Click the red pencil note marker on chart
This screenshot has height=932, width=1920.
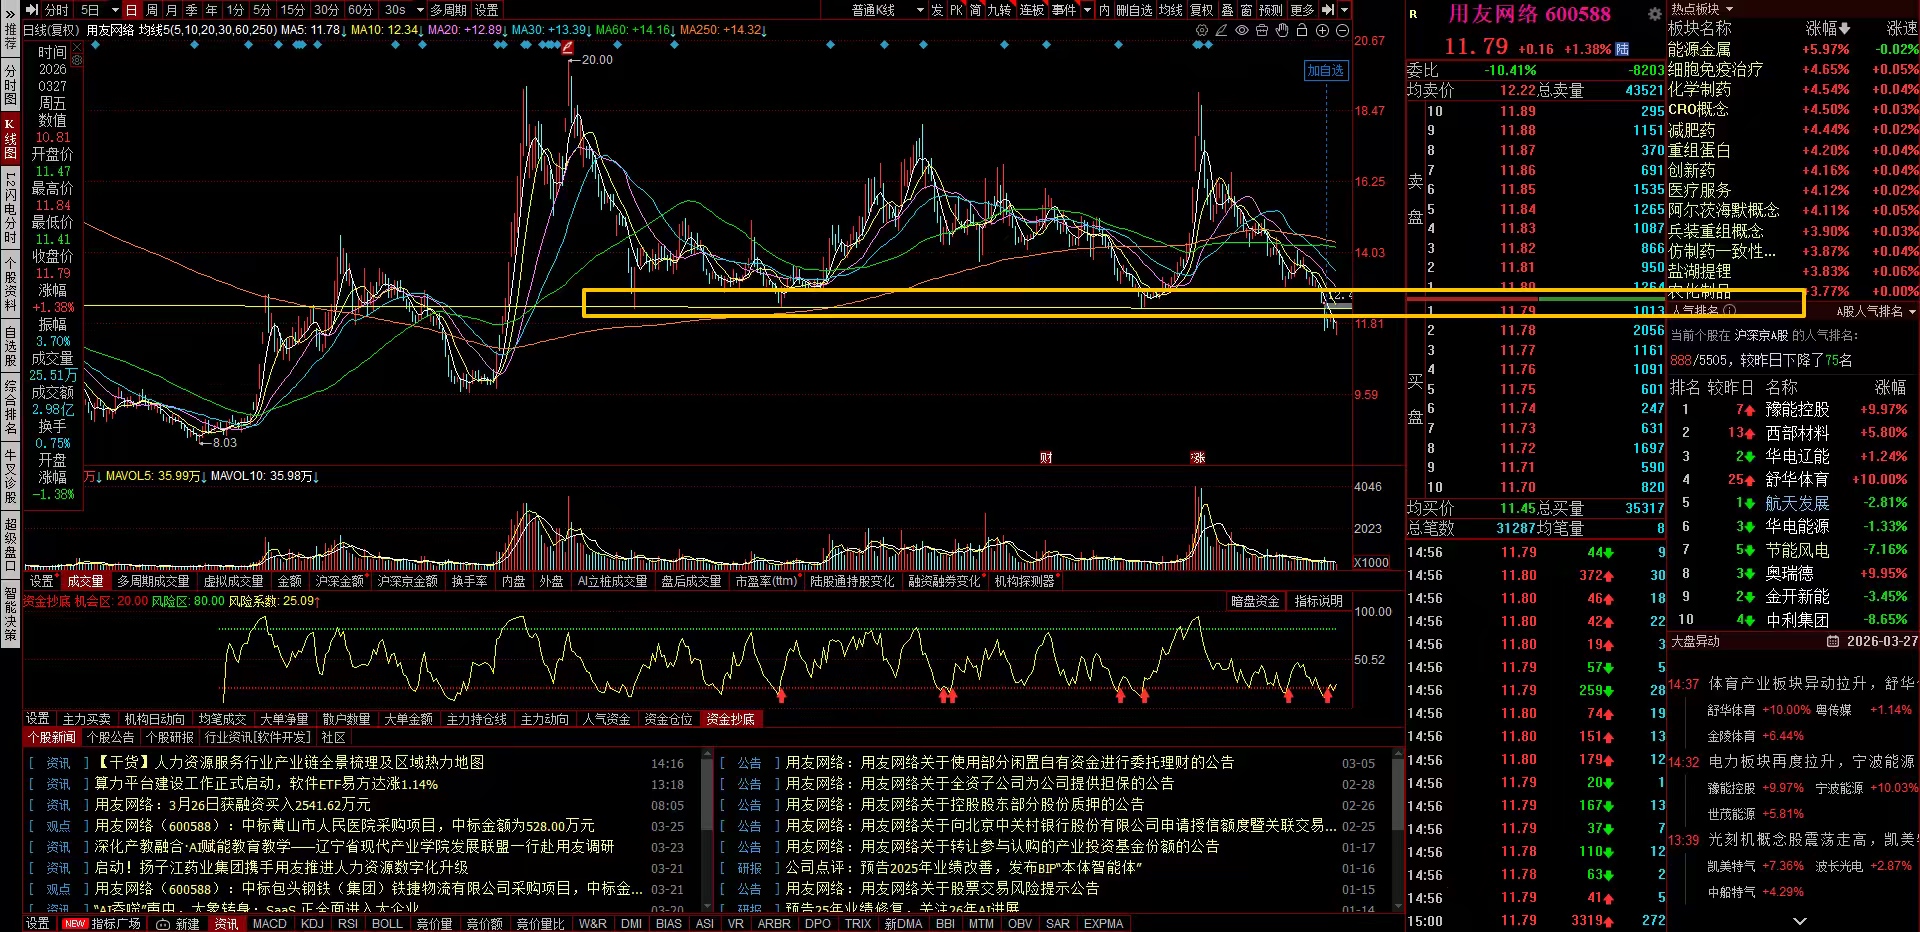coord(568,46)
